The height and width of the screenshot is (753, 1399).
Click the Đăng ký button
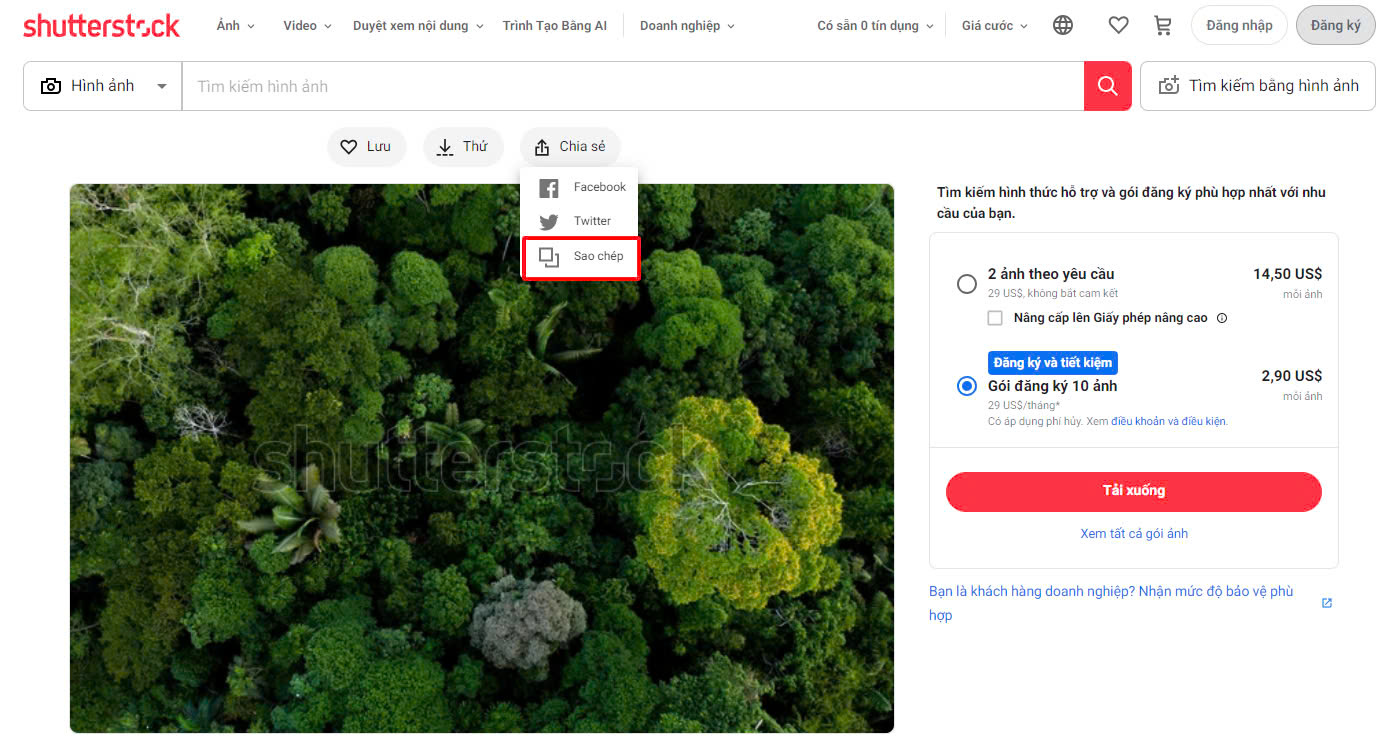coord(1335,25)
